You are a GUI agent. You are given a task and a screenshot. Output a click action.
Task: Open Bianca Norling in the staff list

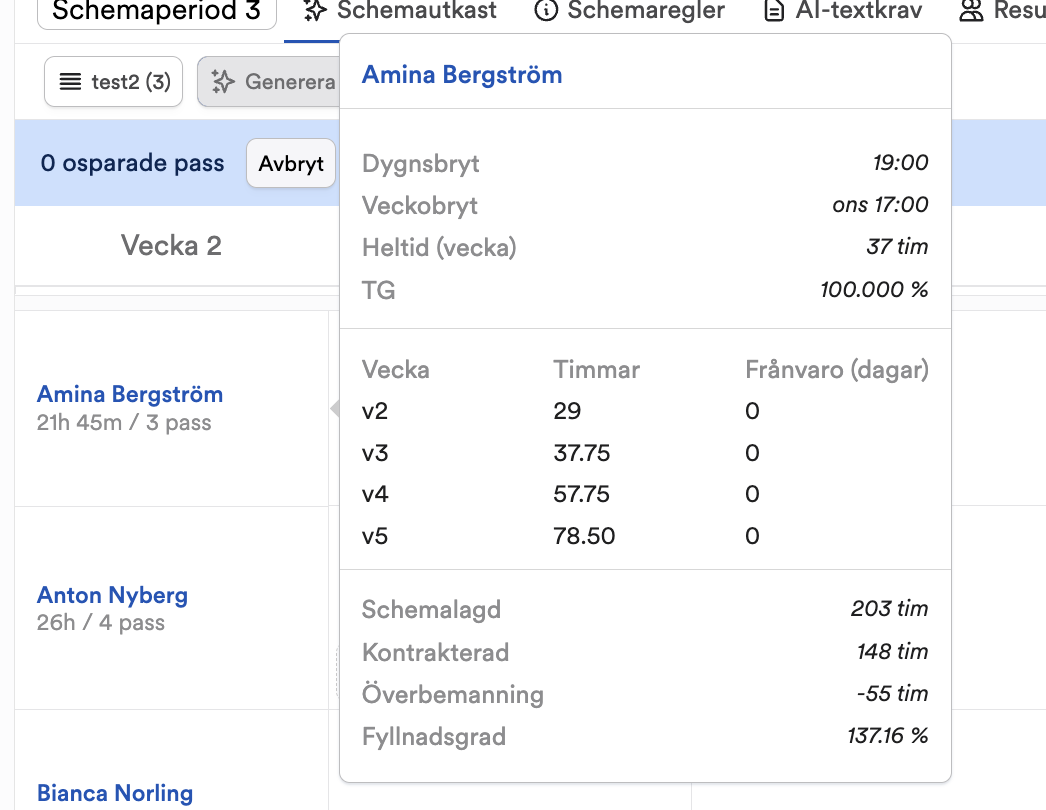tap(115, 793)
